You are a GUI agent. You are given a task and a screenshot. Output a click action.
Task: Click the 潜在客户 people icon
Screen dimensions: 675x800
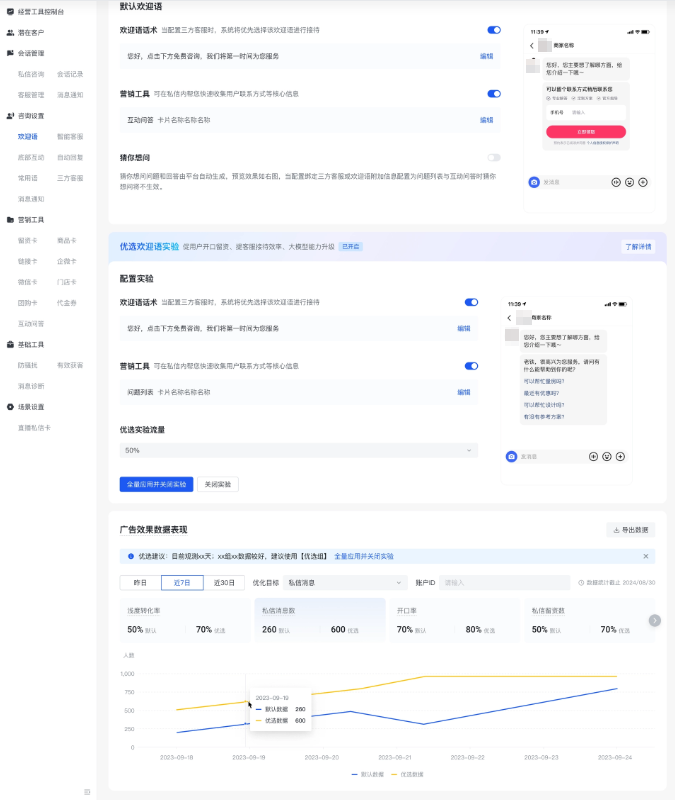pos(10,32)
